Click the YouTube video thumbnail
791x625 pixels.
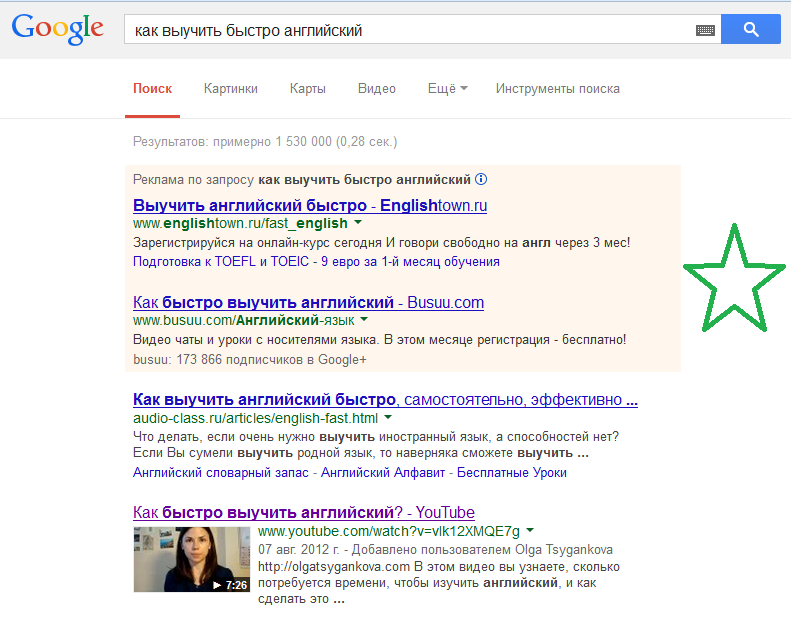pos(192,559)
